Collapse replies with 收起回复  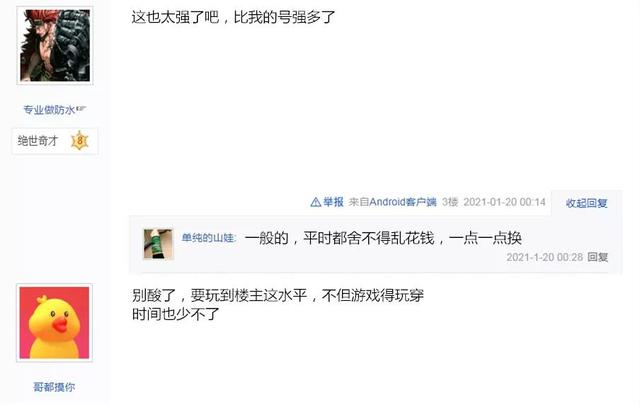(587, 203)
